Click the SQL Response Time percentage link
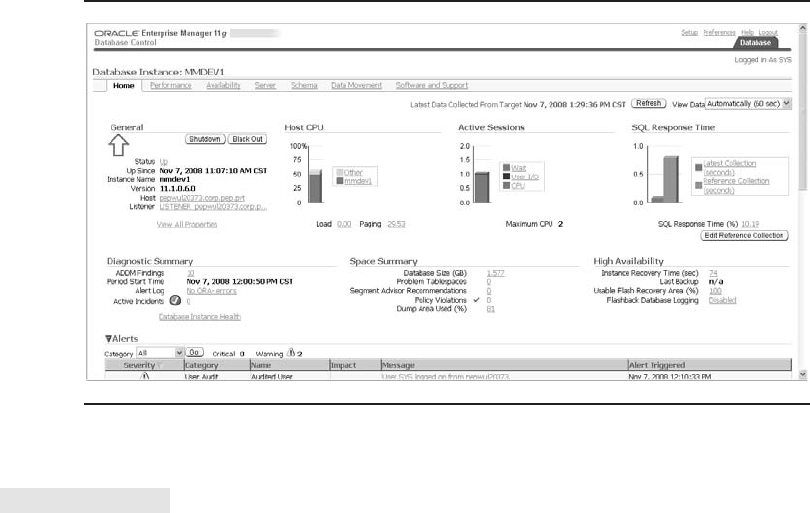Screen dimensions: 810x513 point(750,224)
